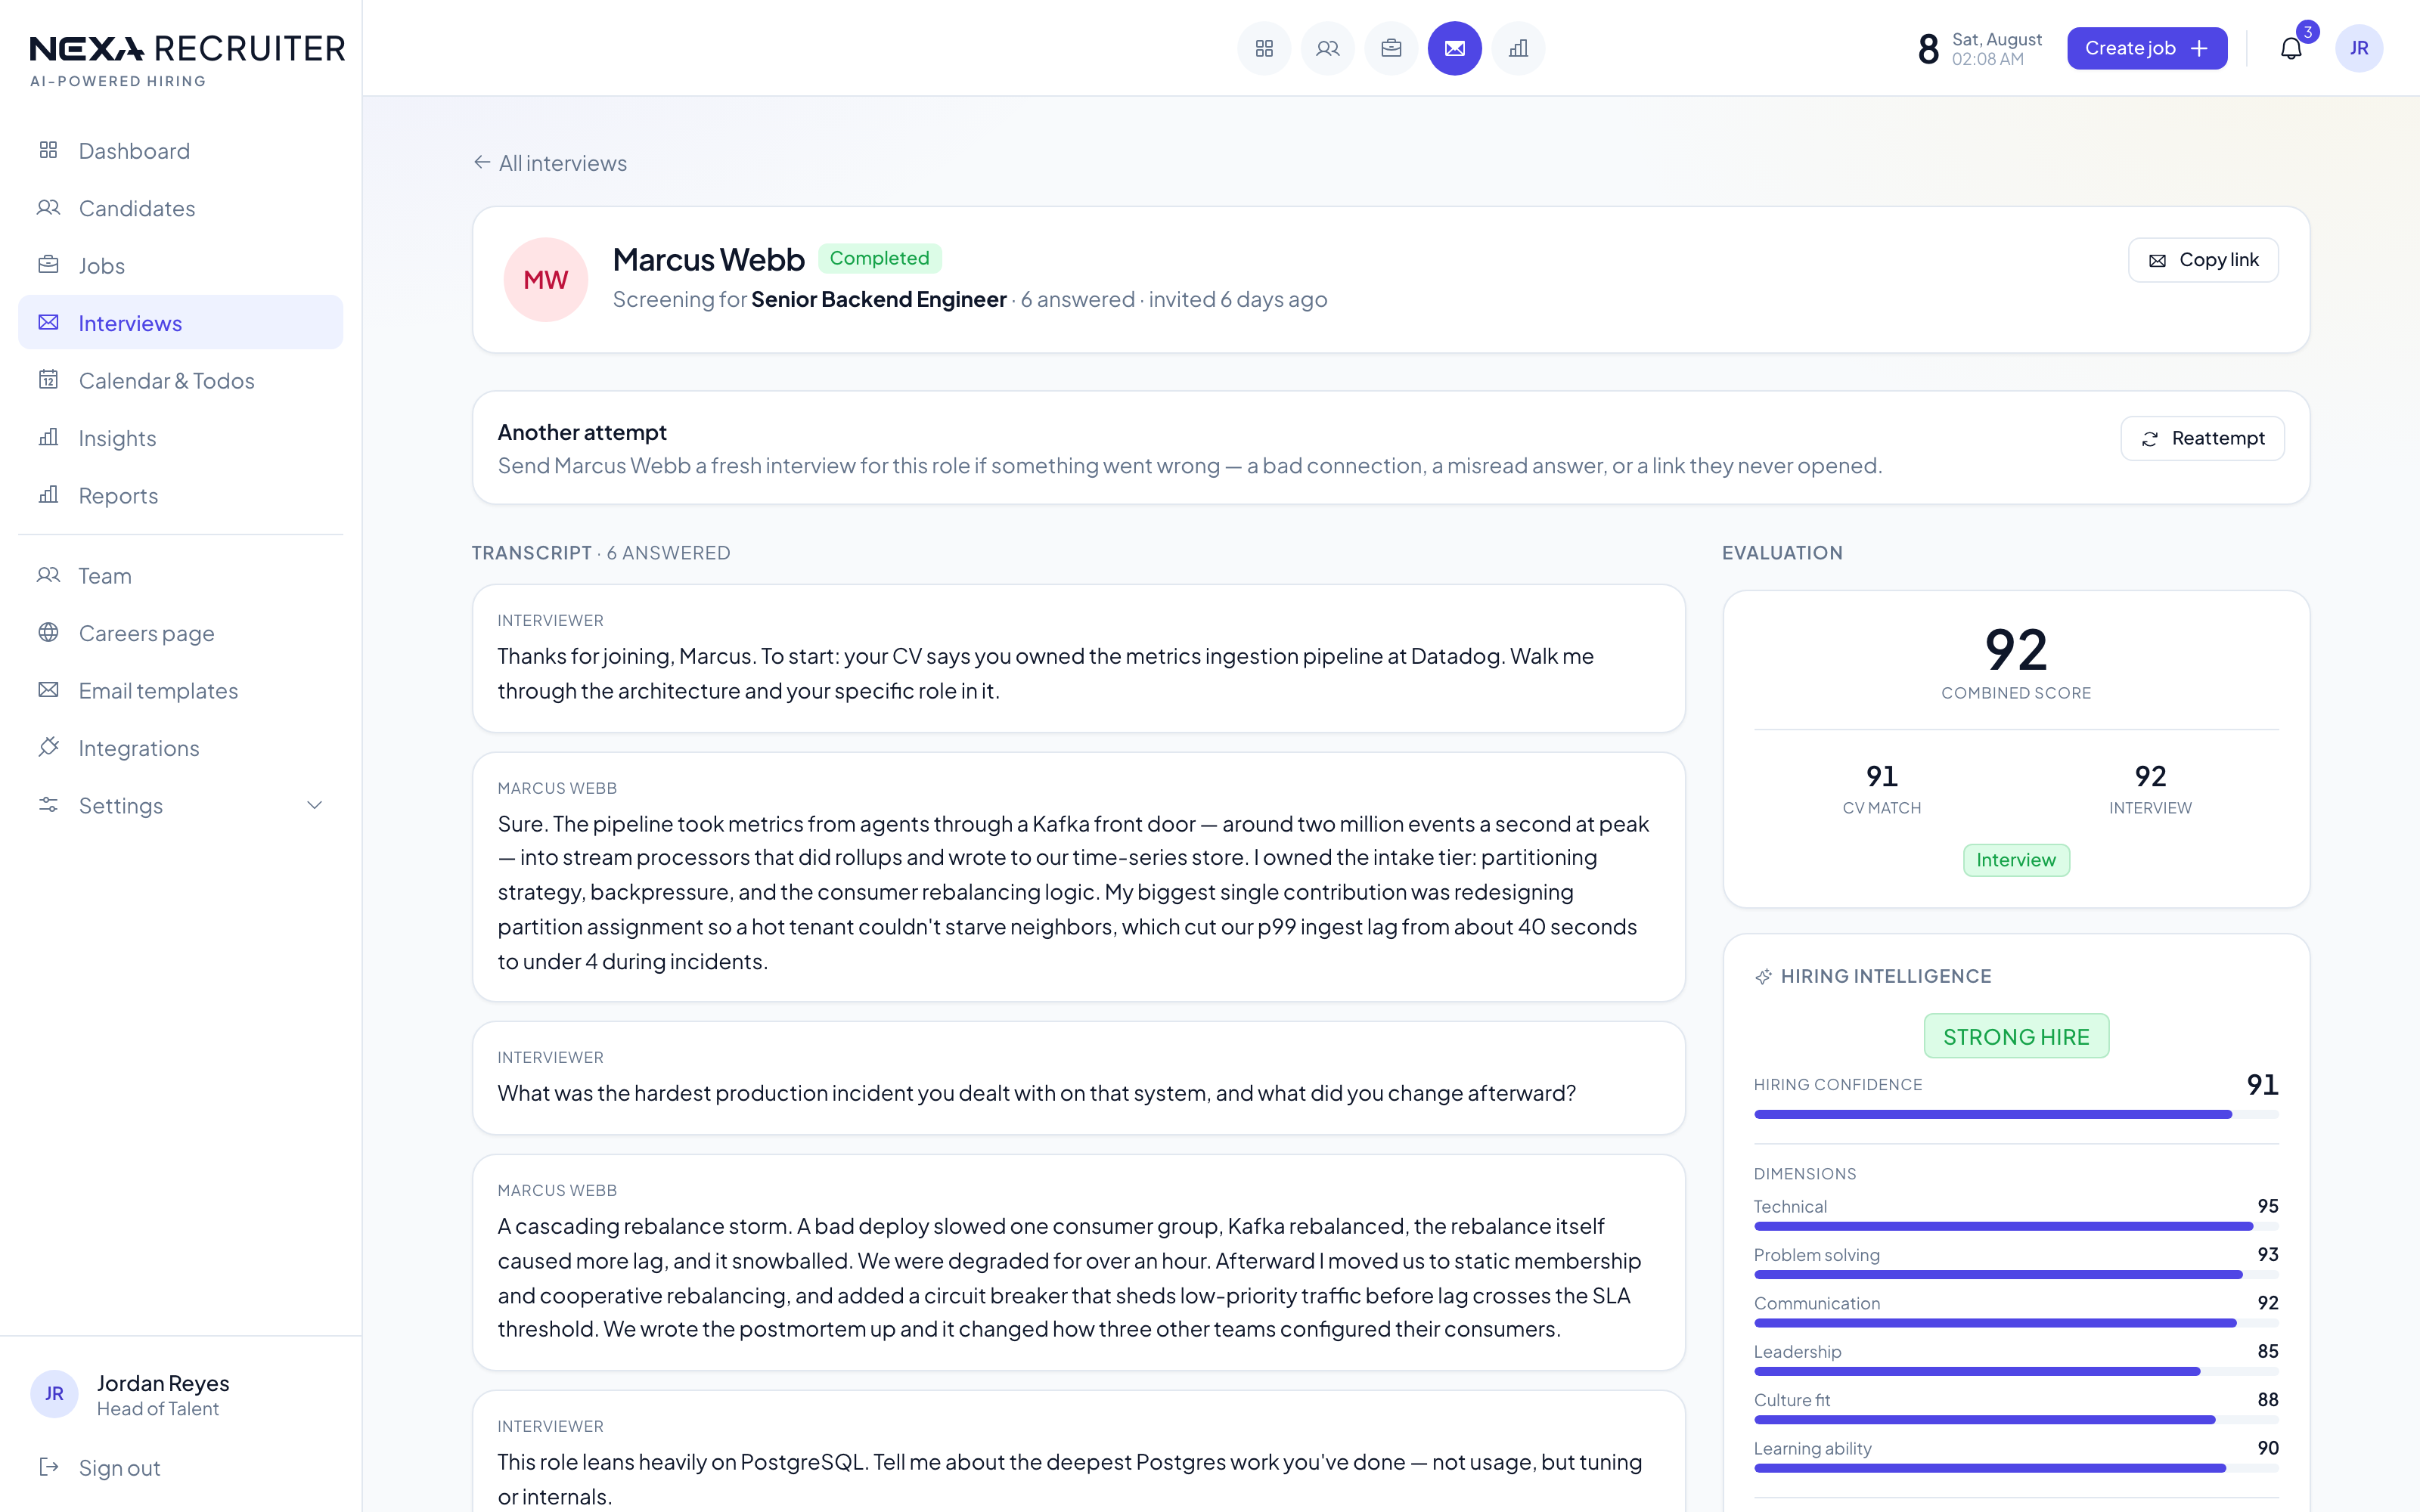Screen dimensions: 2420x1512
Task: Click the Communication dimension label
Action: [1816, 1303]
